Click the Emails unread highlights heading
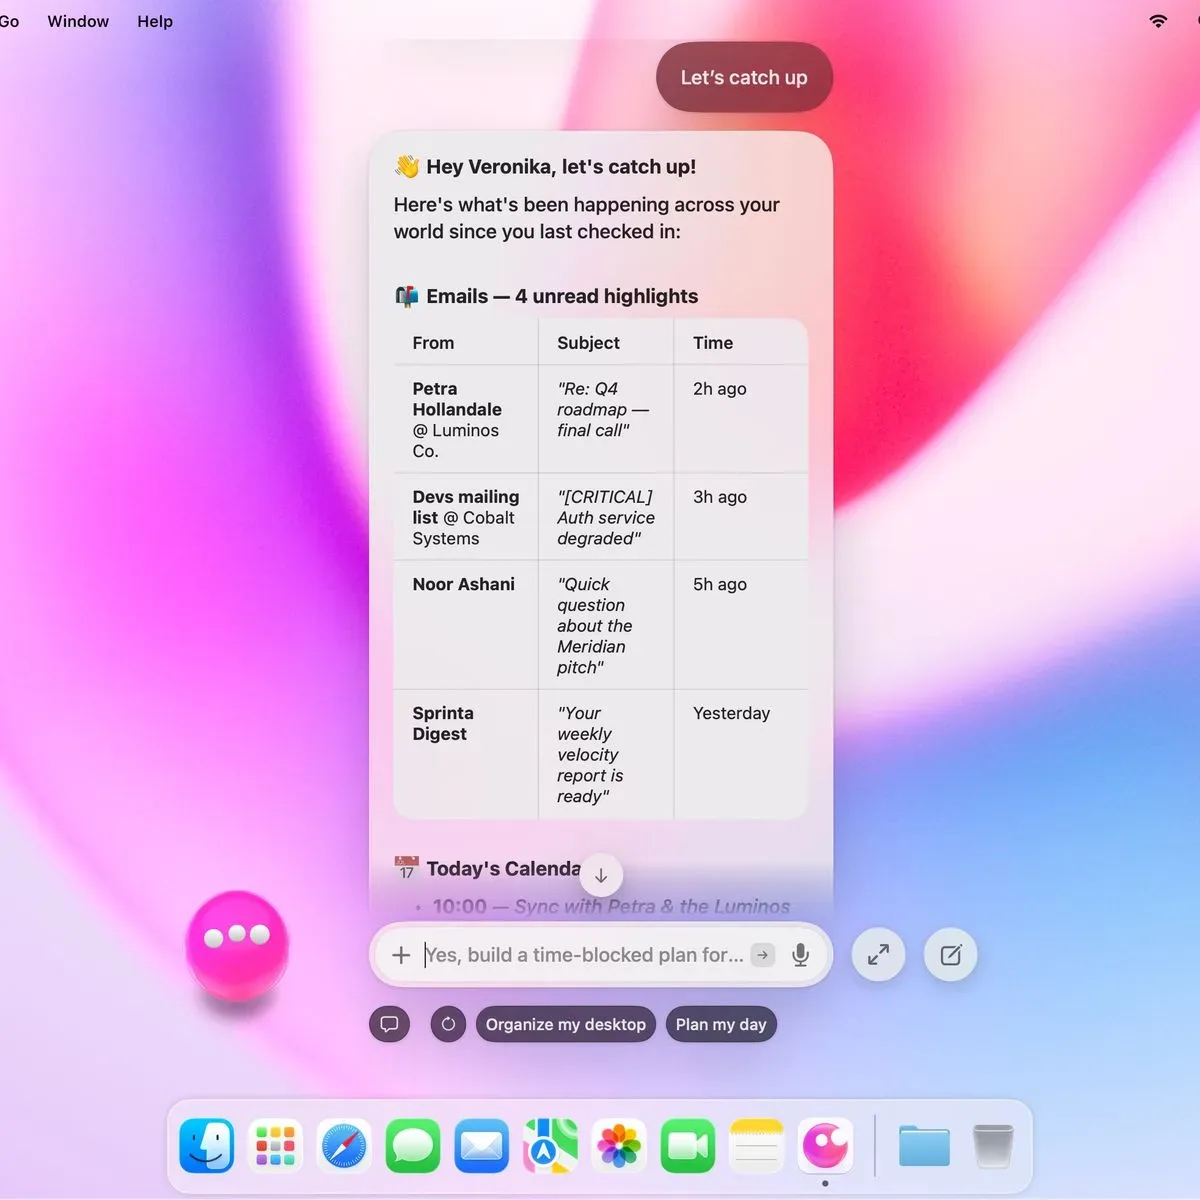 point(546,296)
